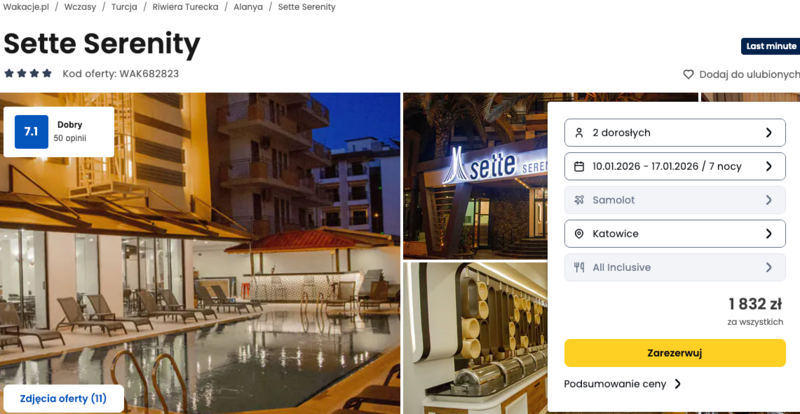Click the Last minute badge

point(770,46)
